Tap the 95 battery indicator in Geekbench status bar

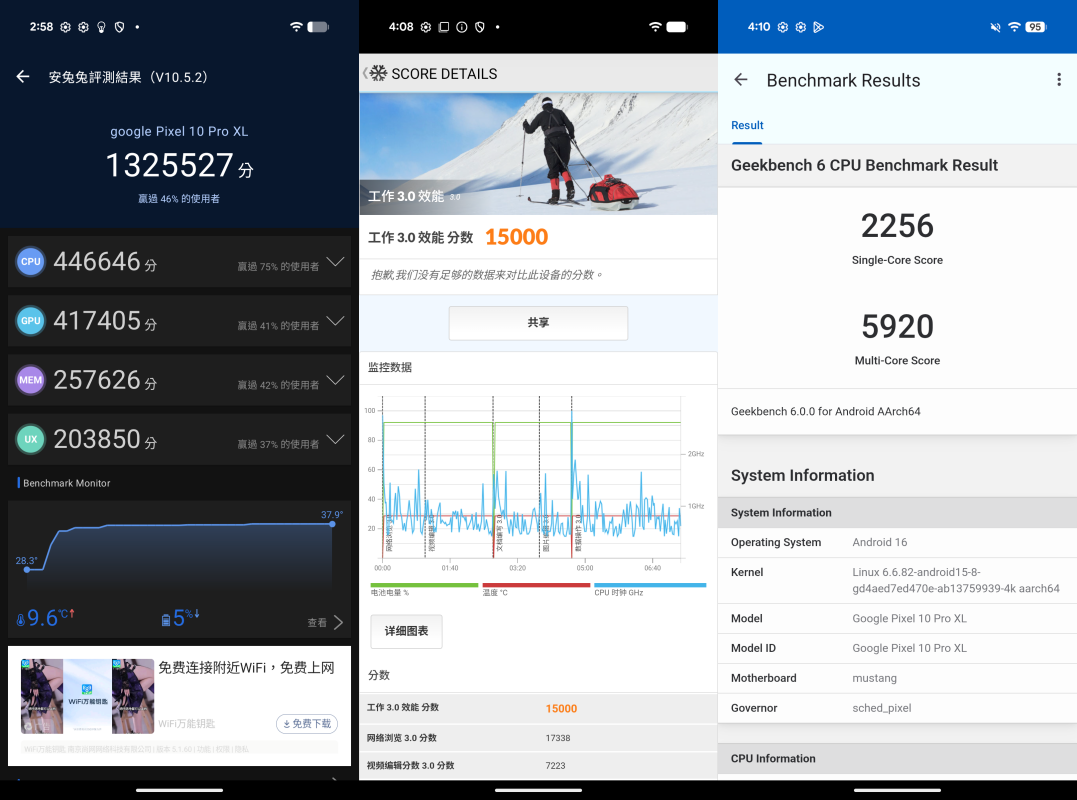click(1035, 27)
